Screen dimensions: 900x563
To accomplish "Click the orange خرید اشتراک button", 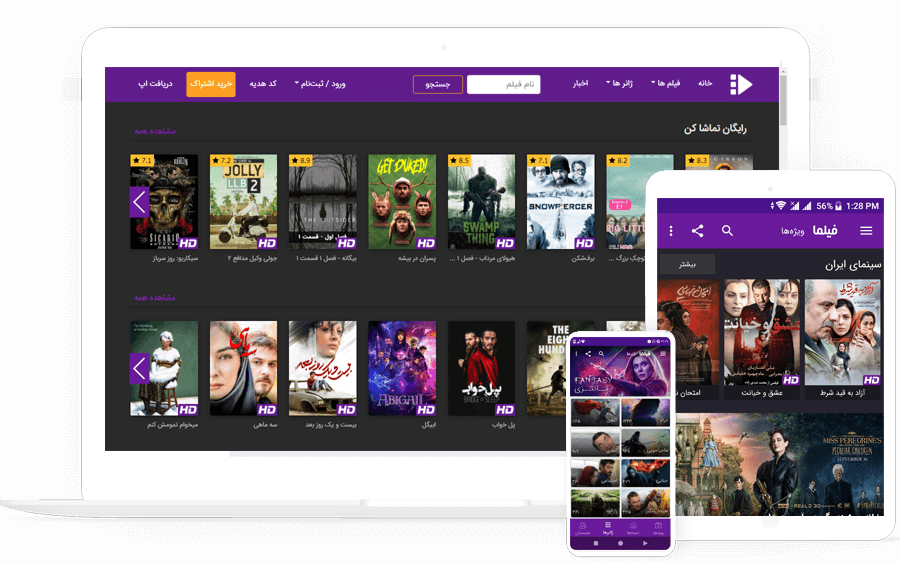I will pyautogui.click(x=211, y=84).
